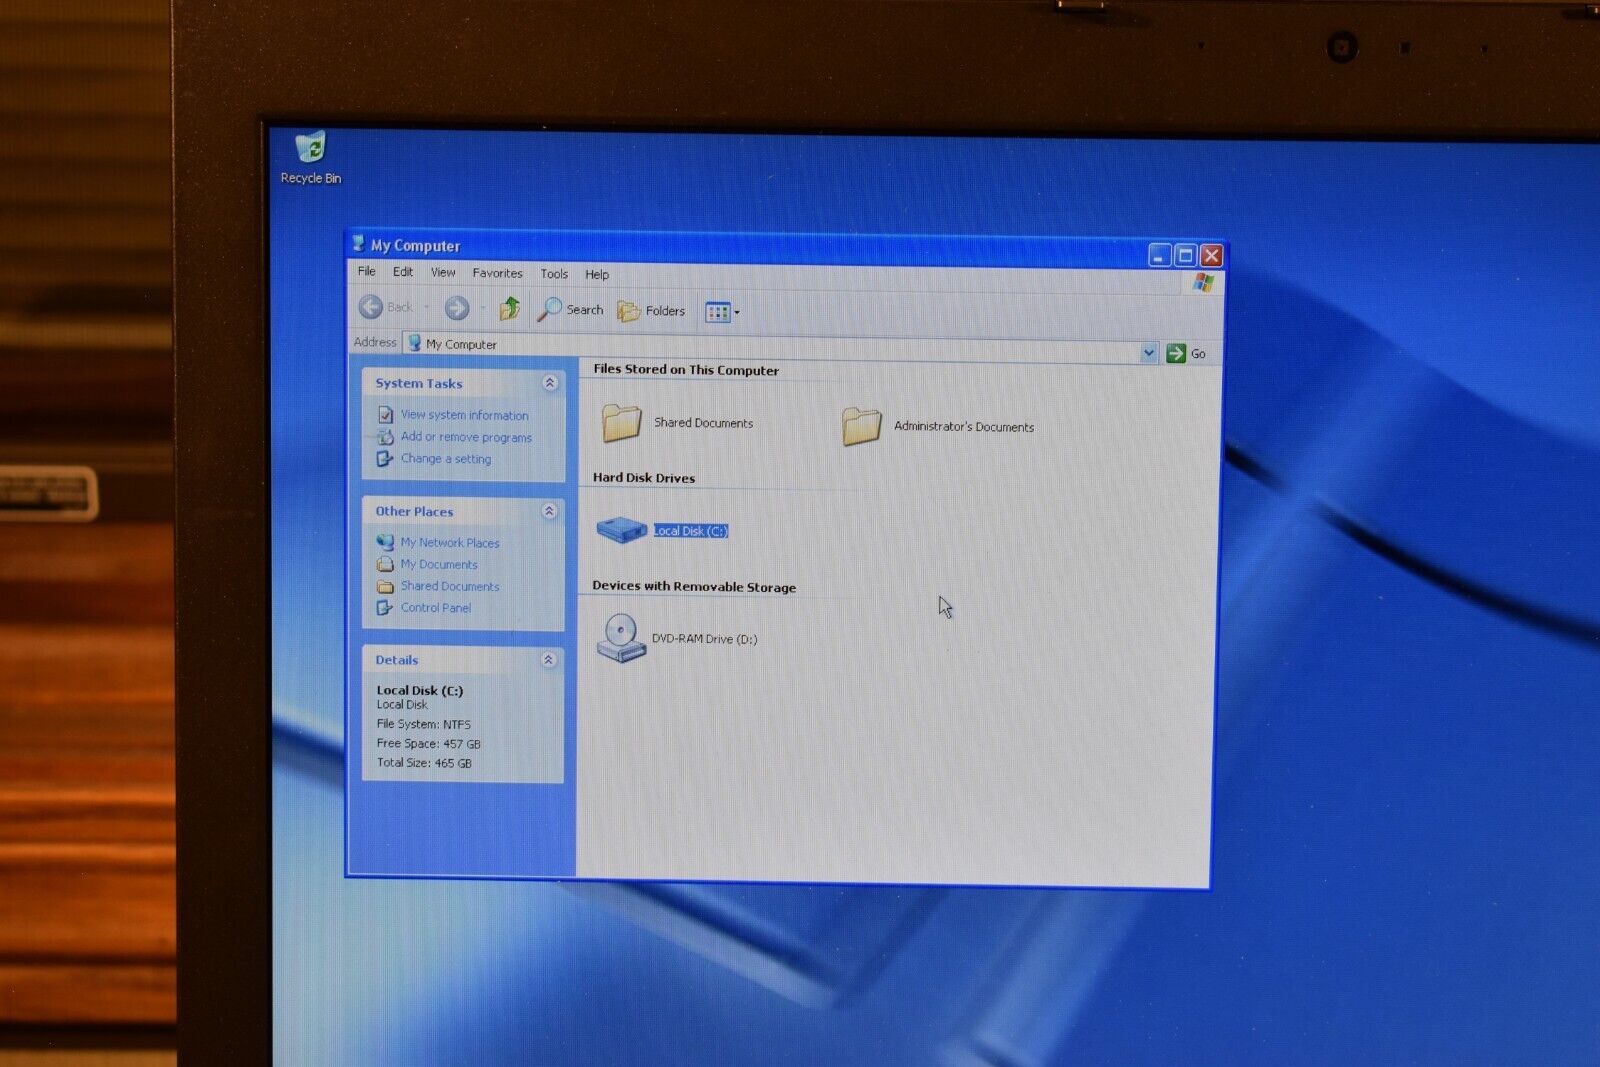The width and height of the screenshot is (1600, 1067).
Task: Select Administrator's Documents folder icon
Action: point(861,426)
